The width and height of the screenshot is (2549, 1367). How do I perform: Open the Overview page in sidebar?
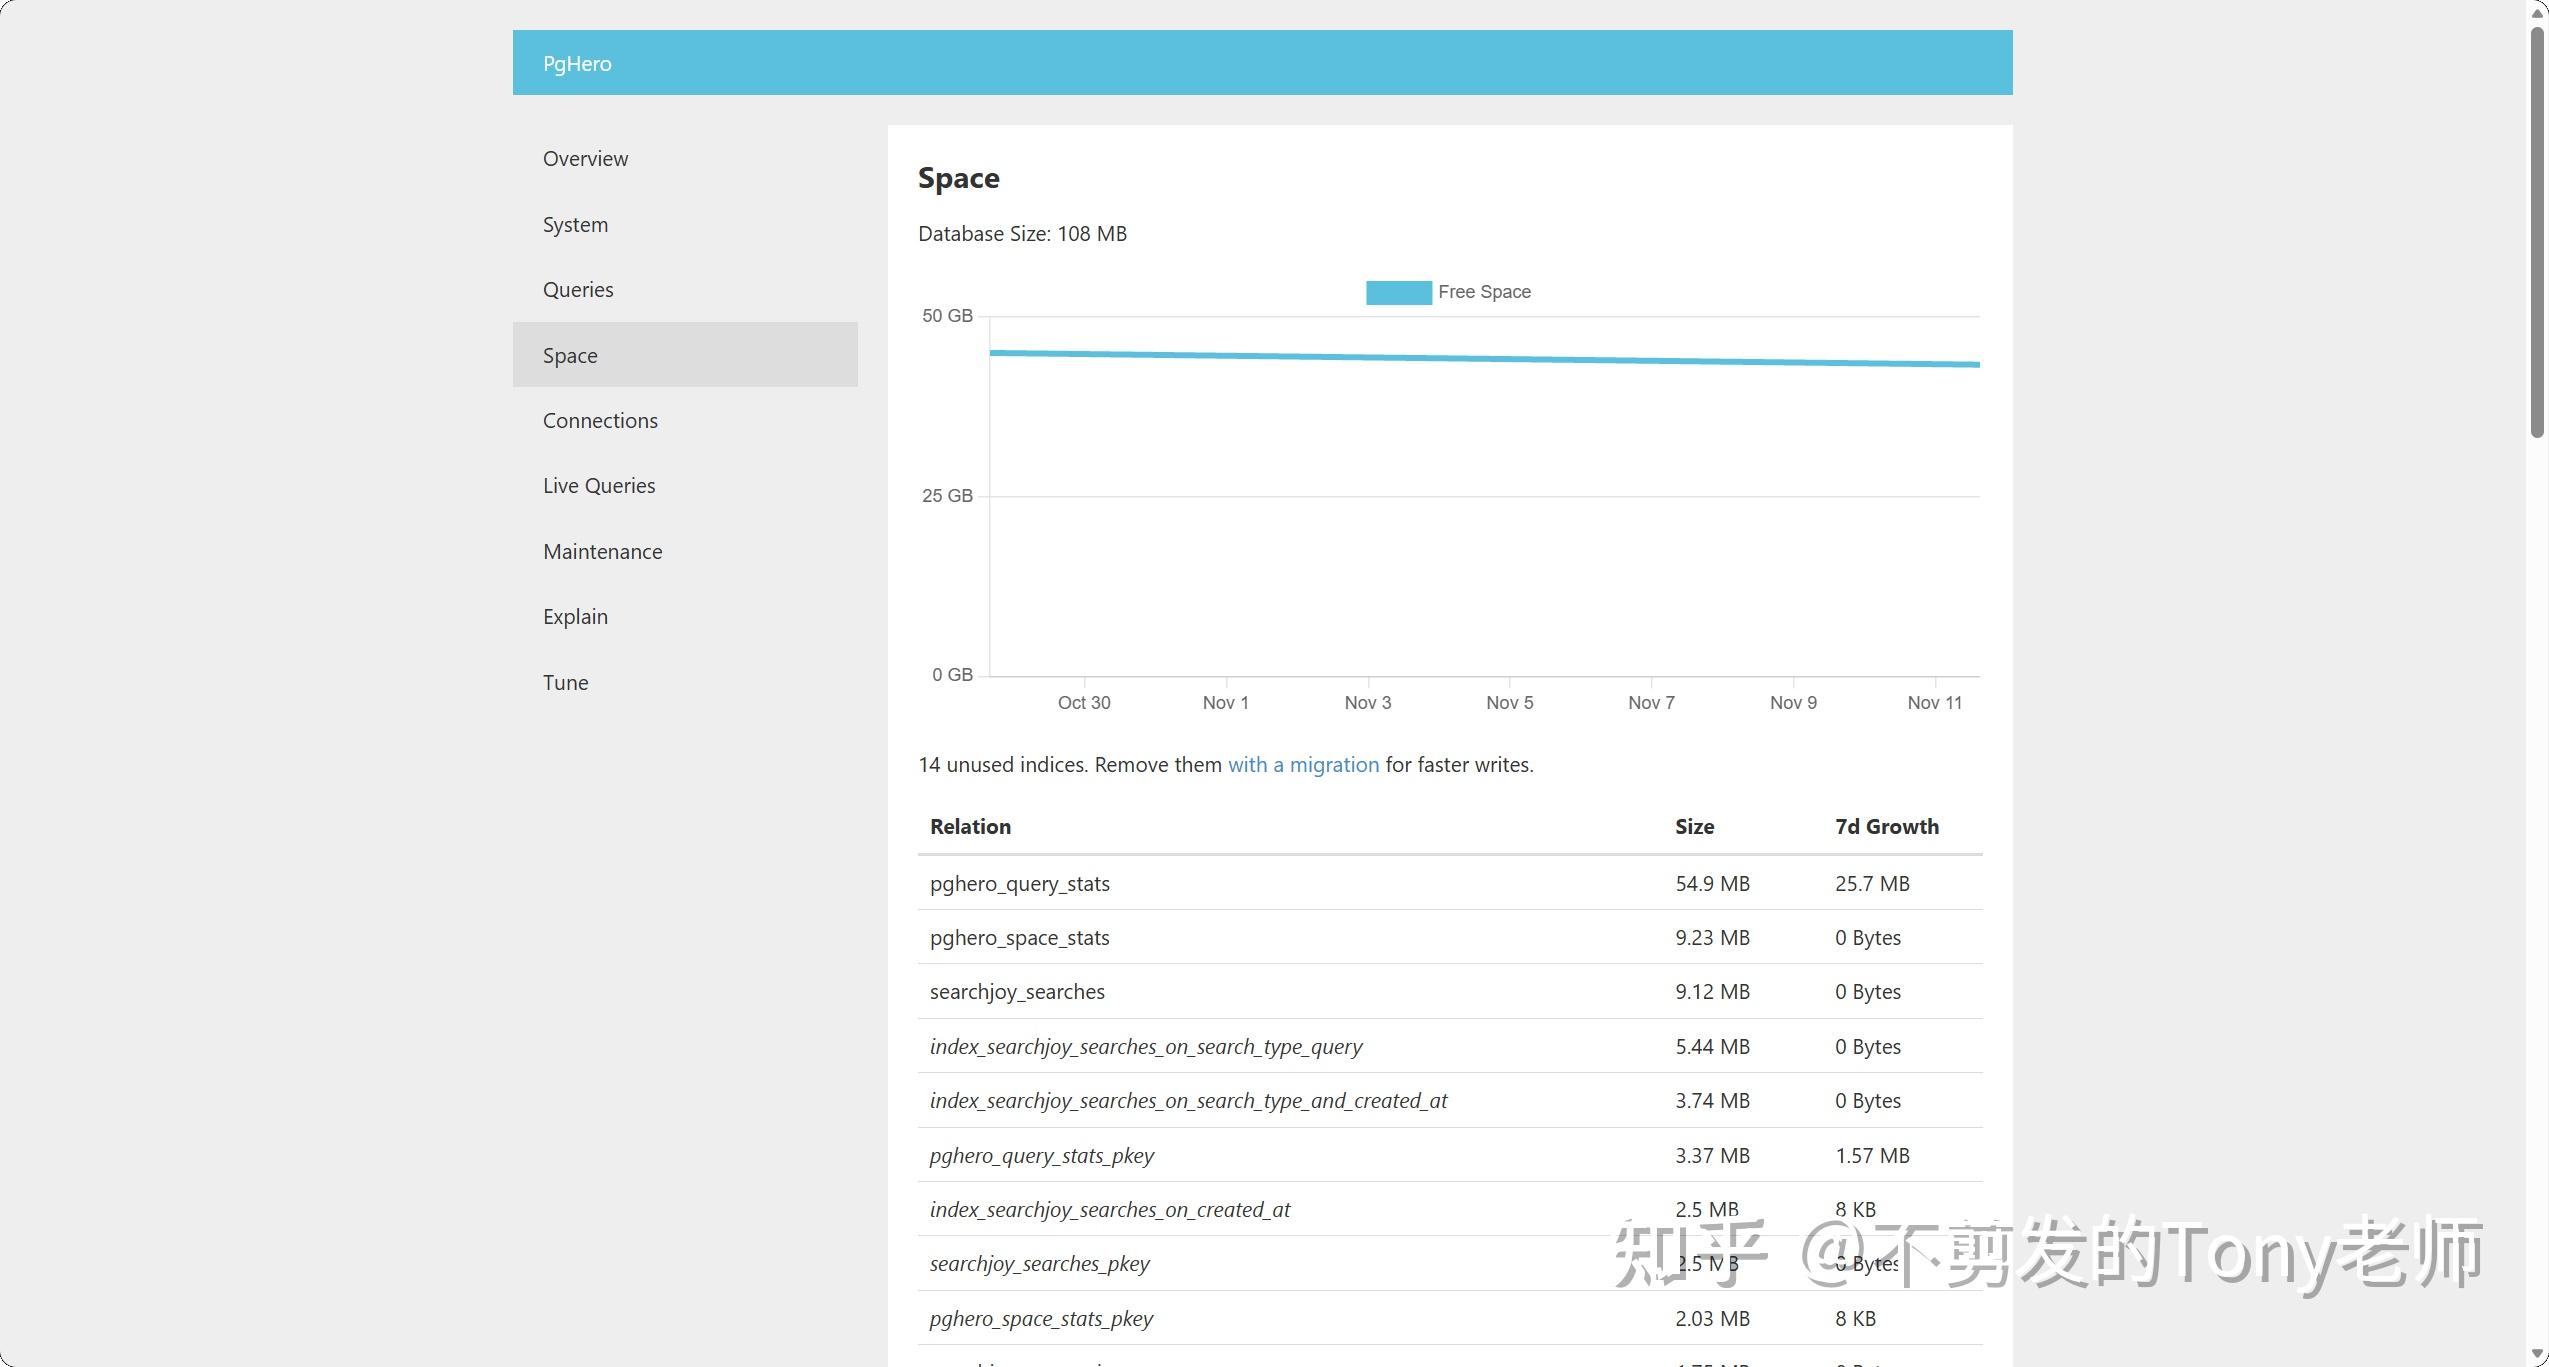[x=585, y=159]
